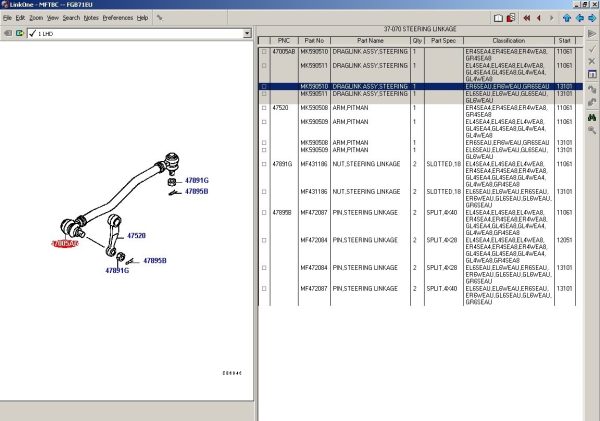Image resolution: width=600 pixels, height=421 pixels.
Task: Select checkbox for MF431186 start 11061
Action: tap(264, 164)
